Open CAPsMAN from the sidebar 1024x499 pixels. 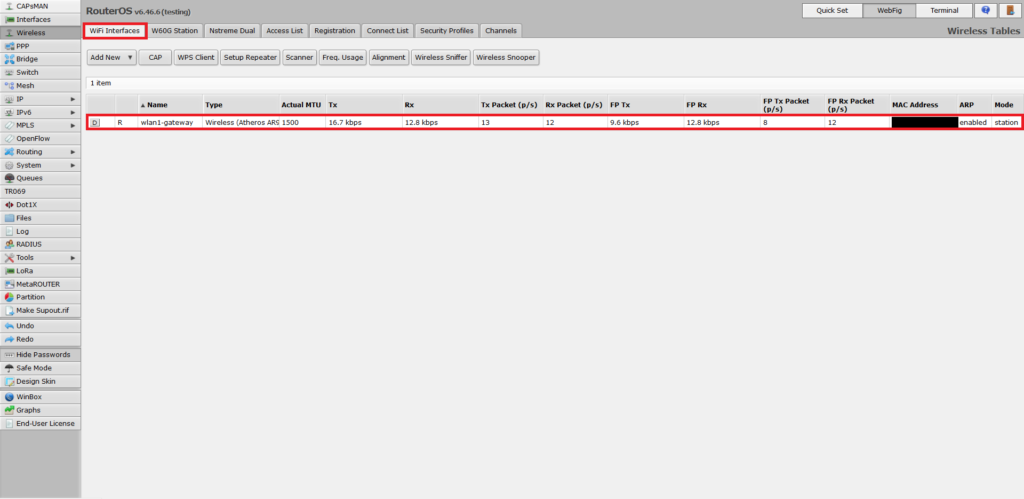pyautogui.click(x=40, y=6)
